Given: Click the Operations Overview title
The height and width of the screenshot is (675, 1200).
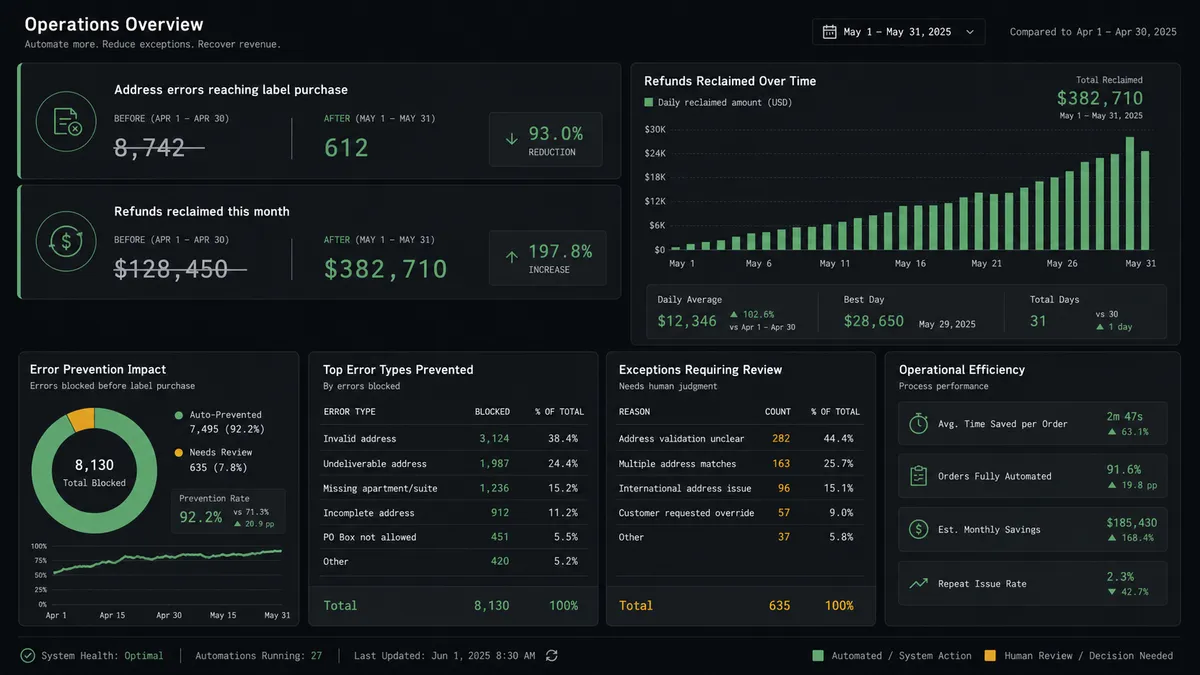Looking at the screenshot, I should point(113,24).
